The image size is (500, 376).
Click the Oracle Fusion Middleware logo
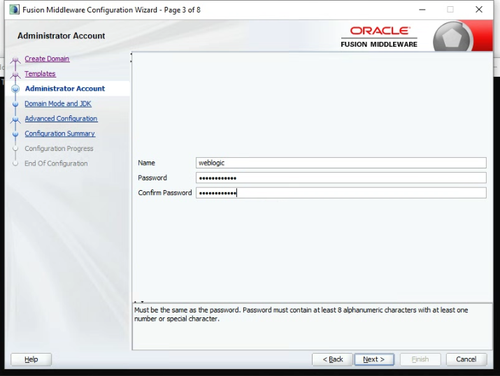379,37
